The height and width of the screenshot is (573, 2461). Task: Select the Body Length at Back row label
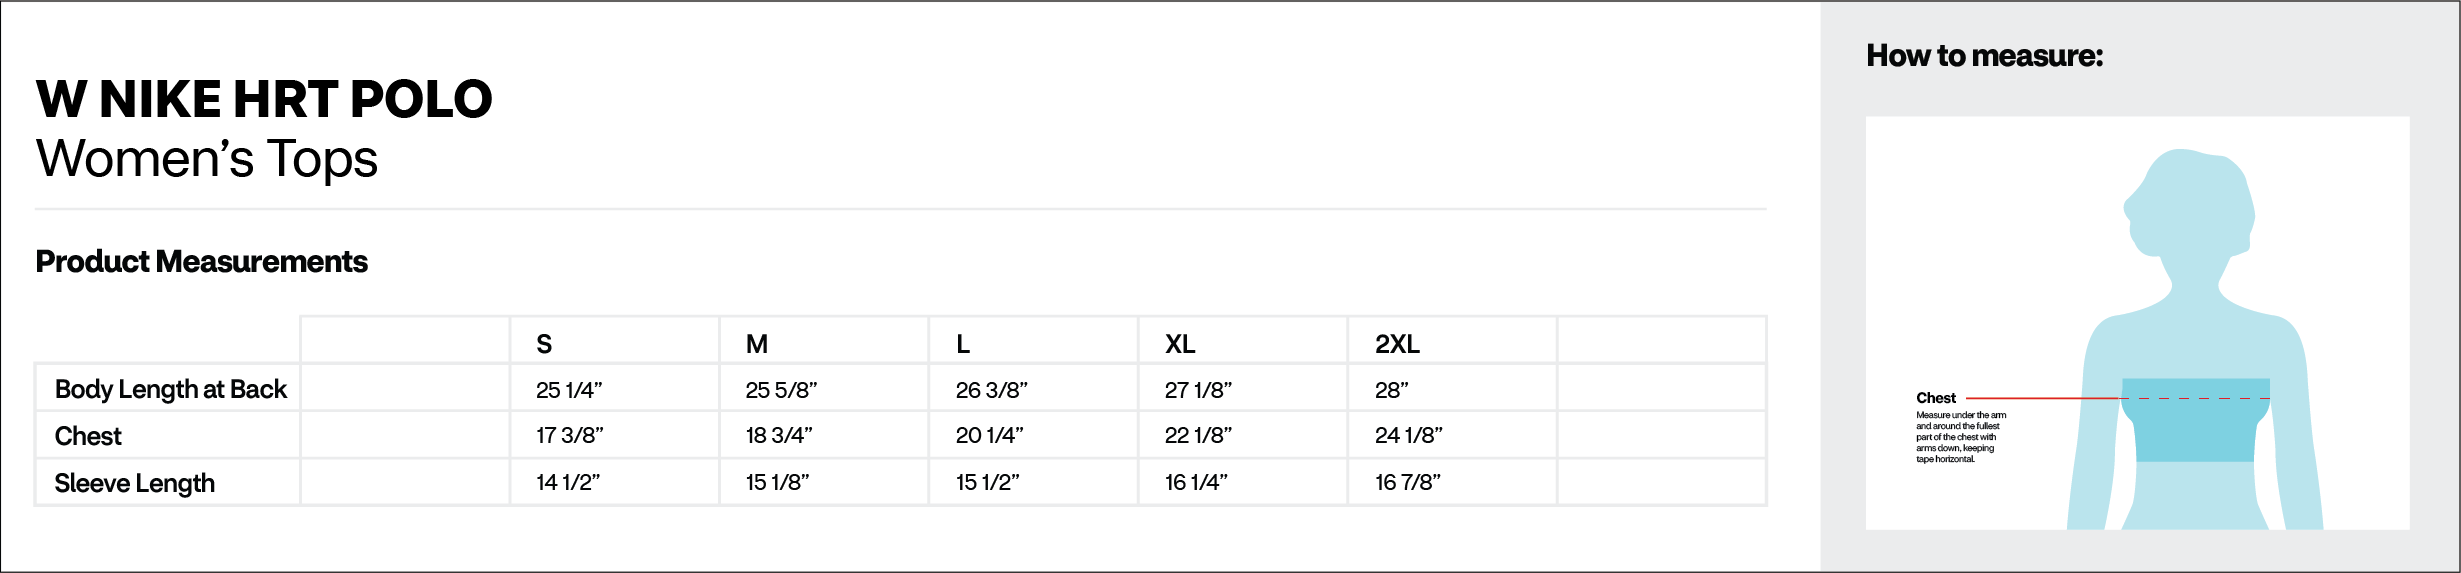[170, 389]
